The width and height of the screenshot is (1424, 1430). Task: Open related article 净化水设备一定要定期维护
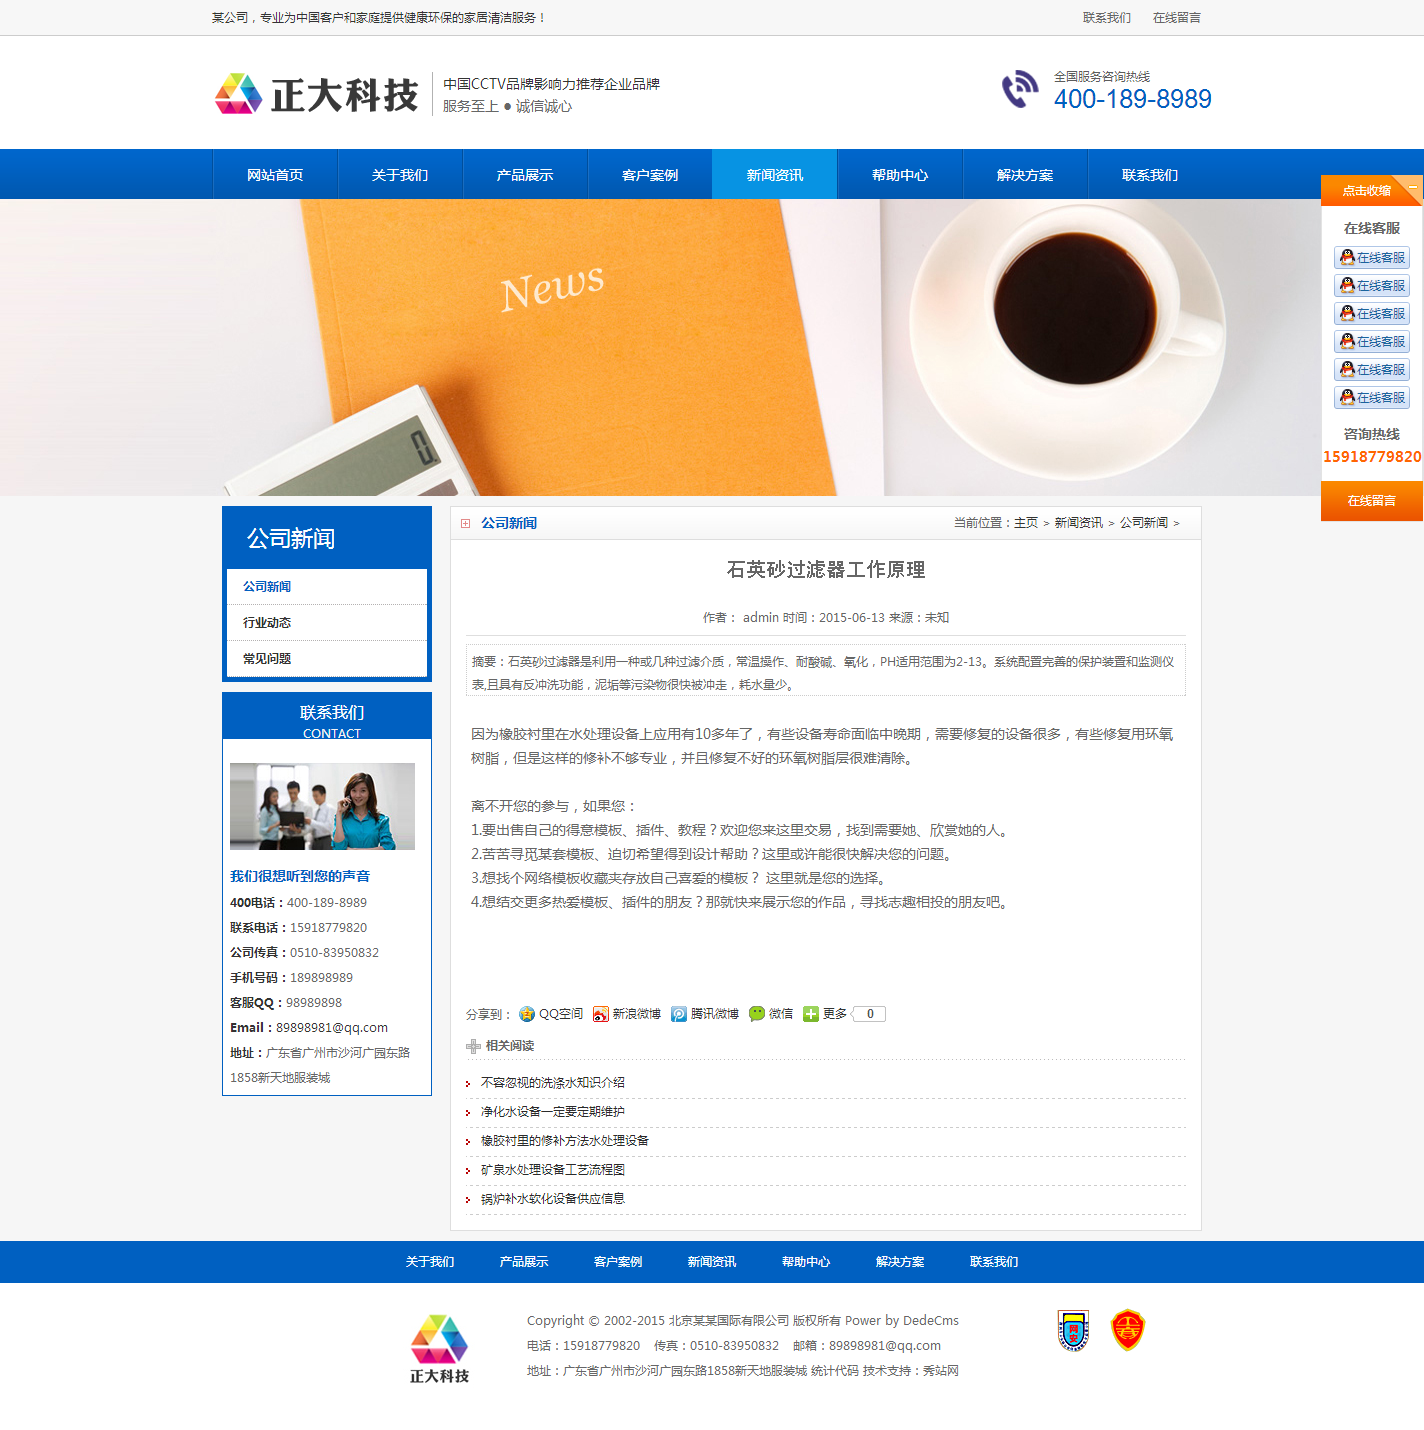point(552,1111)
